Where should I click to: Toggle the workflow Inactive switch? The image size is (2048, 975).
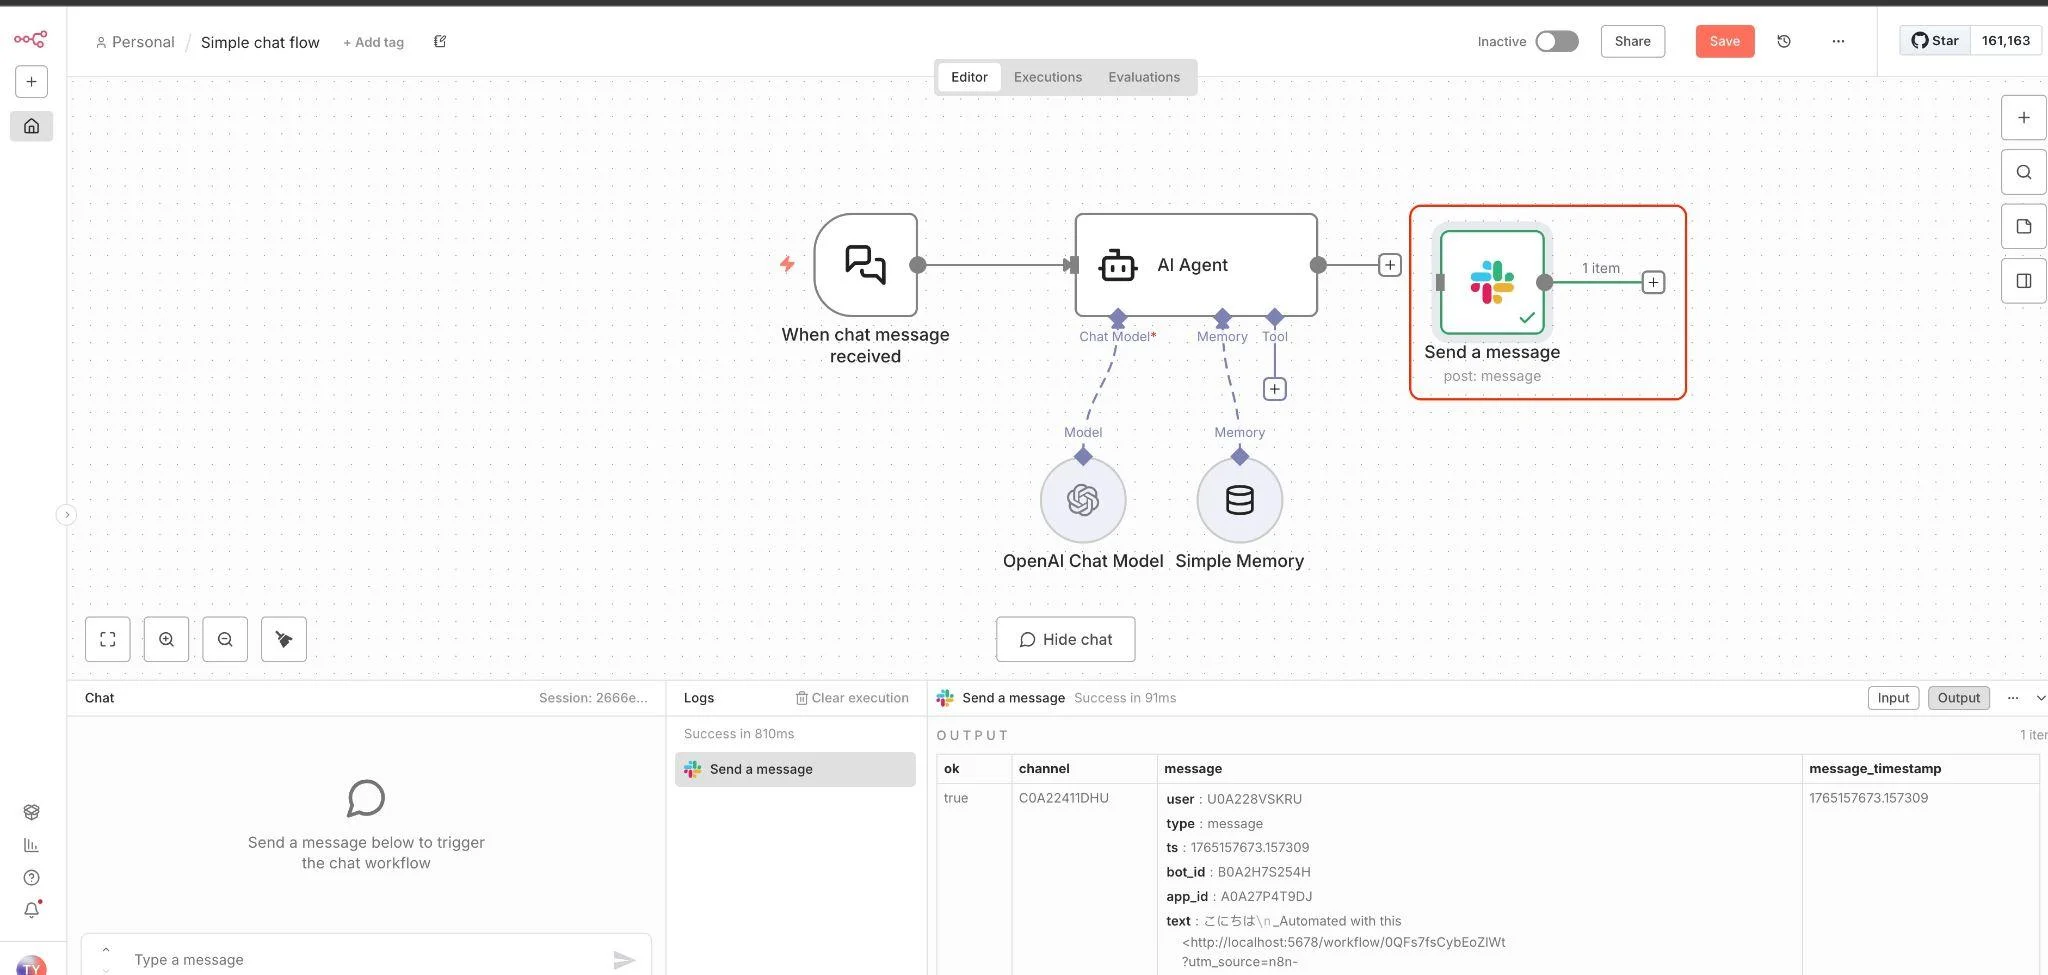[x=1556, y=41]
